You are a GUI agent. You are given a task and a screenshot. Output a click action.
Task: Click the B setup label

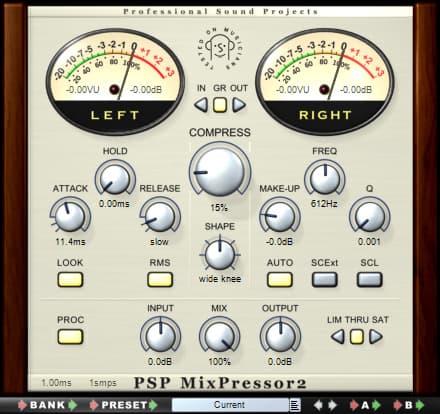pos(408,405)
